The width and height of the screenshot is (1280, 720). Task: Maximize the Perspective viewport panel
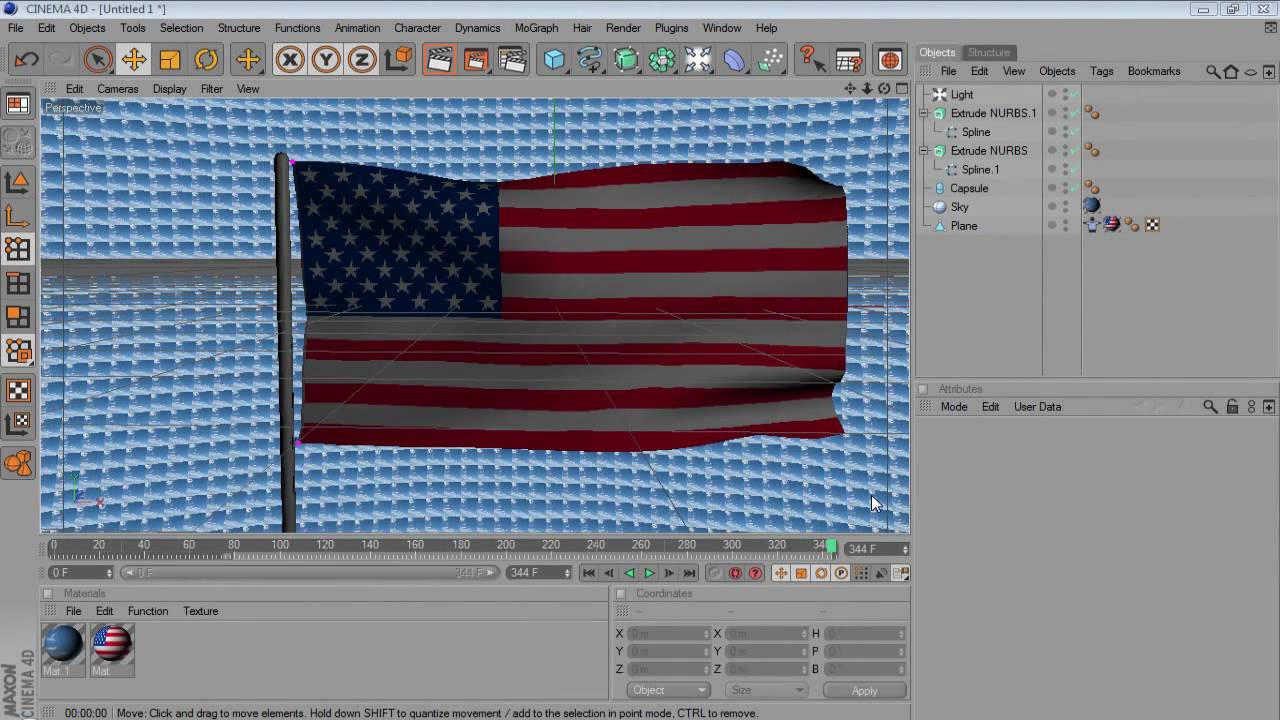(902, 89)
